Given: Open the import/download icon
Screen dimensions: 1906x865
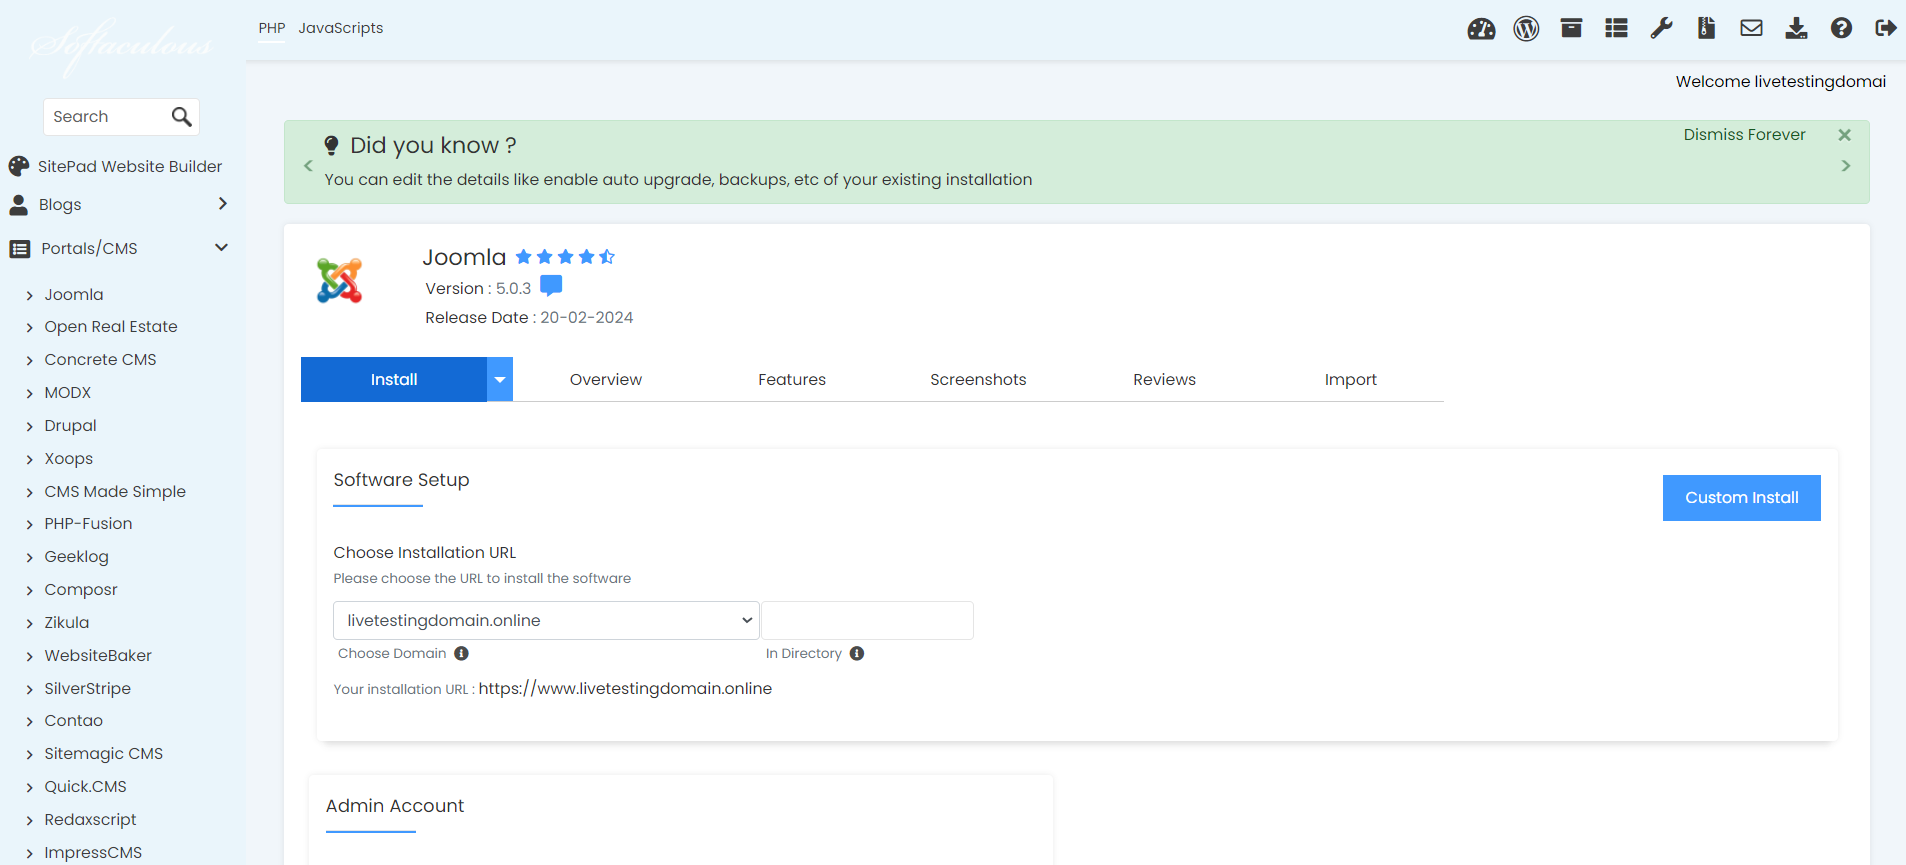Looking at the screenshot, I should [x=1796, y=28].
